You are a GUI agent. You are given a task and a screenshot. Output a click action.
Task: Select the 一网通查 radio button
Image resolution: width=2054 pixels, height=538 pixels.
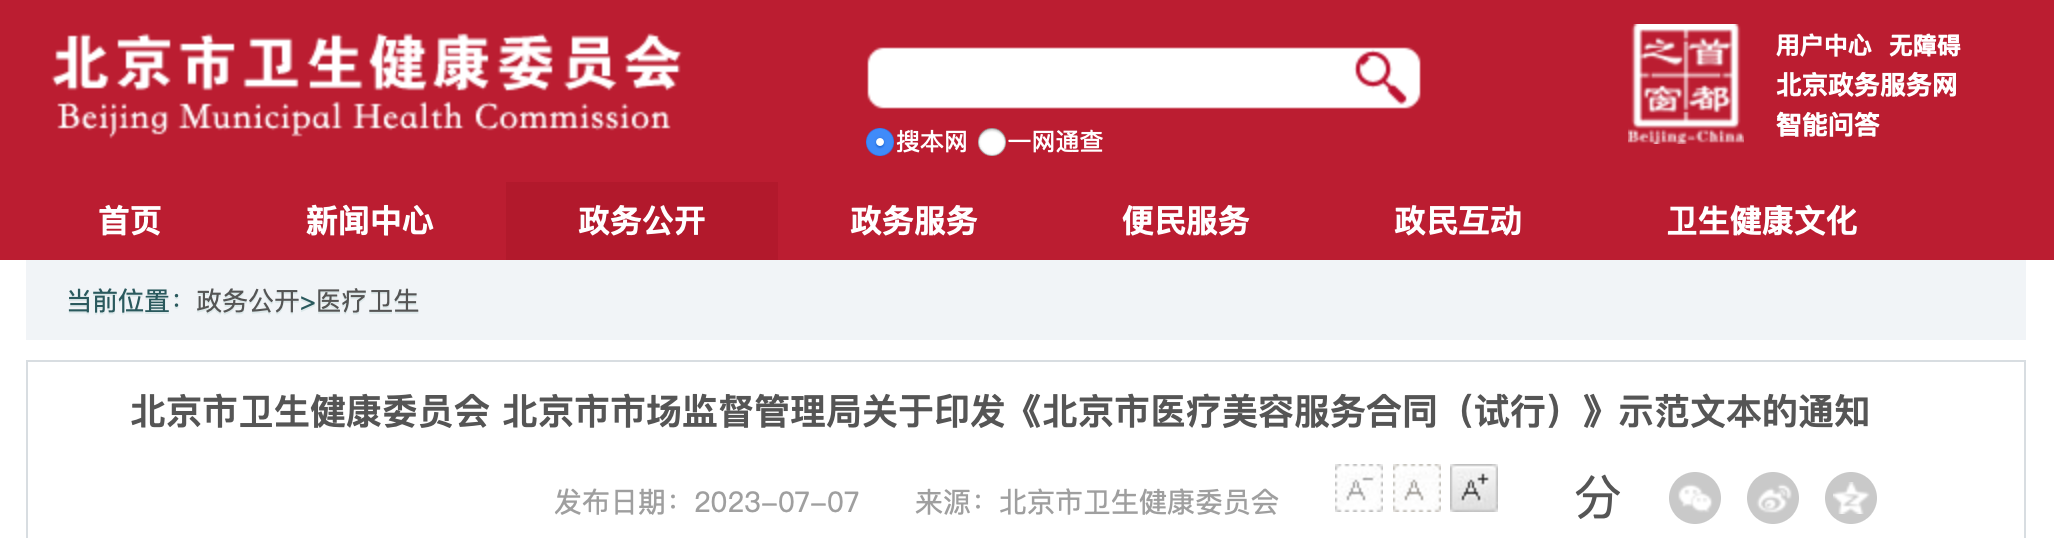pos(991,142)
